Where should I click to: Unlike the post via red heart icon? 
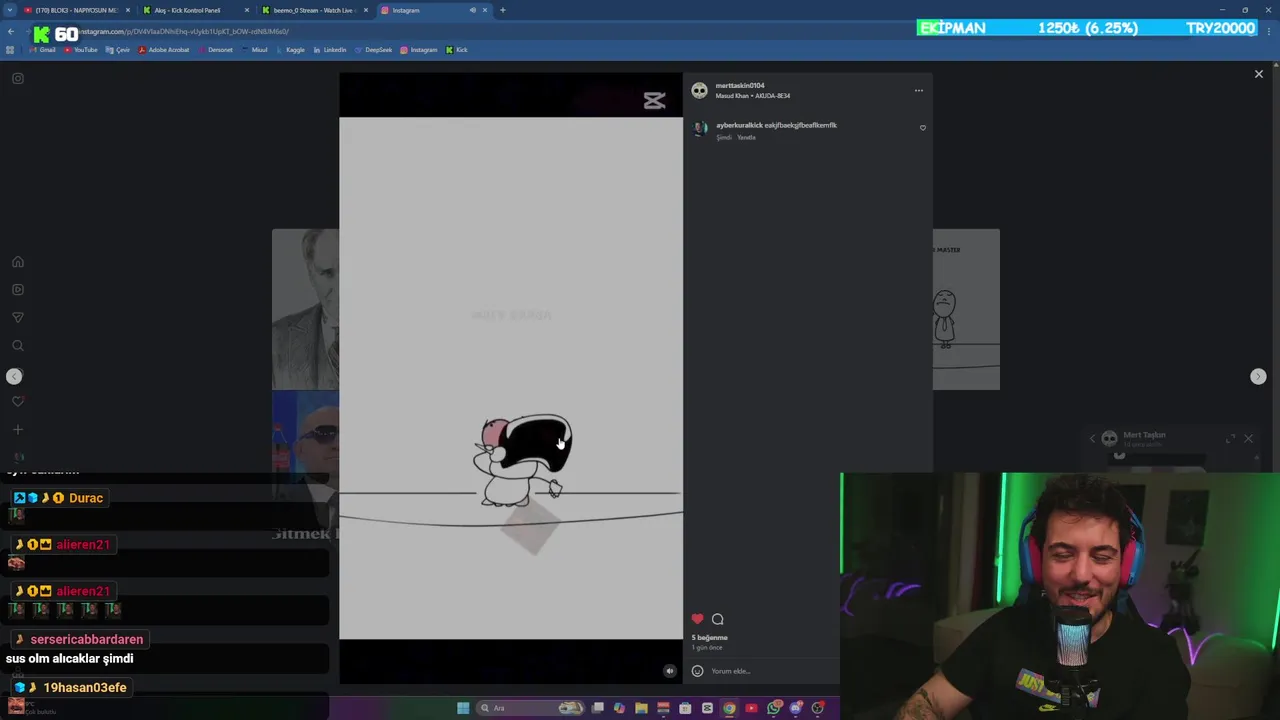[x=697, y=619]
